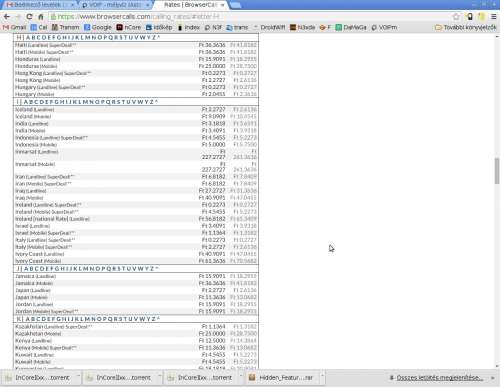500x387 pixels.
Task: Open the Transm bookmark
Action: click(x=65, y=27)
